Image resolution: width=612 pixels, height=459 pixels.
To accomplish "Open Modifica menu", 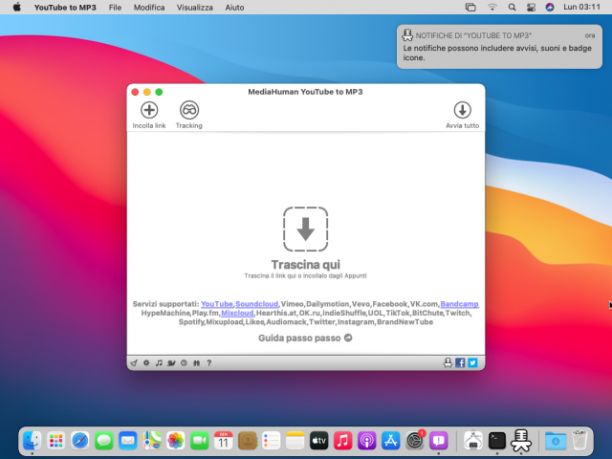I will pyautogui.click(x=149, y=7).
